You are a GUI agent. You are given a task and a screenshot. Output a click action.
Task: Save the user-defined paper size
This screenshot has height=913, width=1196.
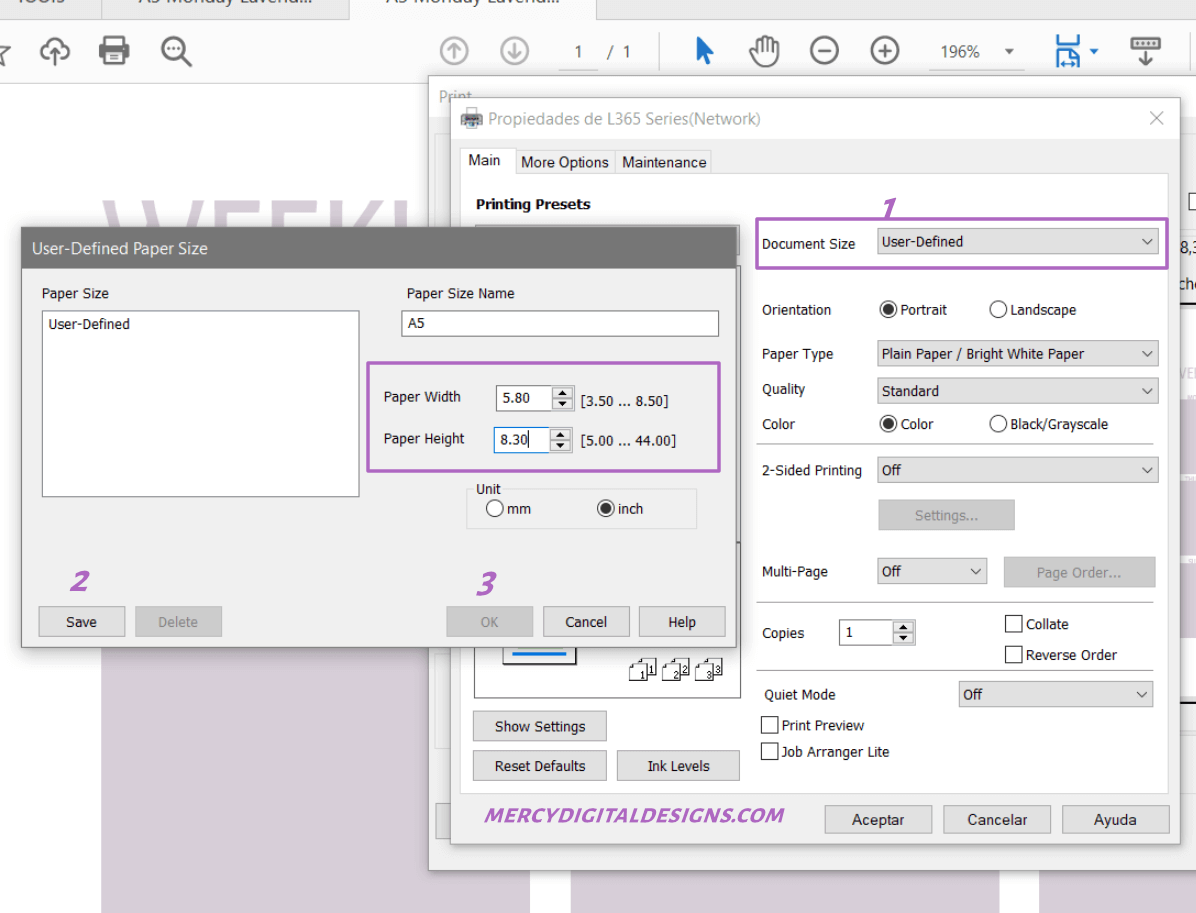click(x=81, y=621)
